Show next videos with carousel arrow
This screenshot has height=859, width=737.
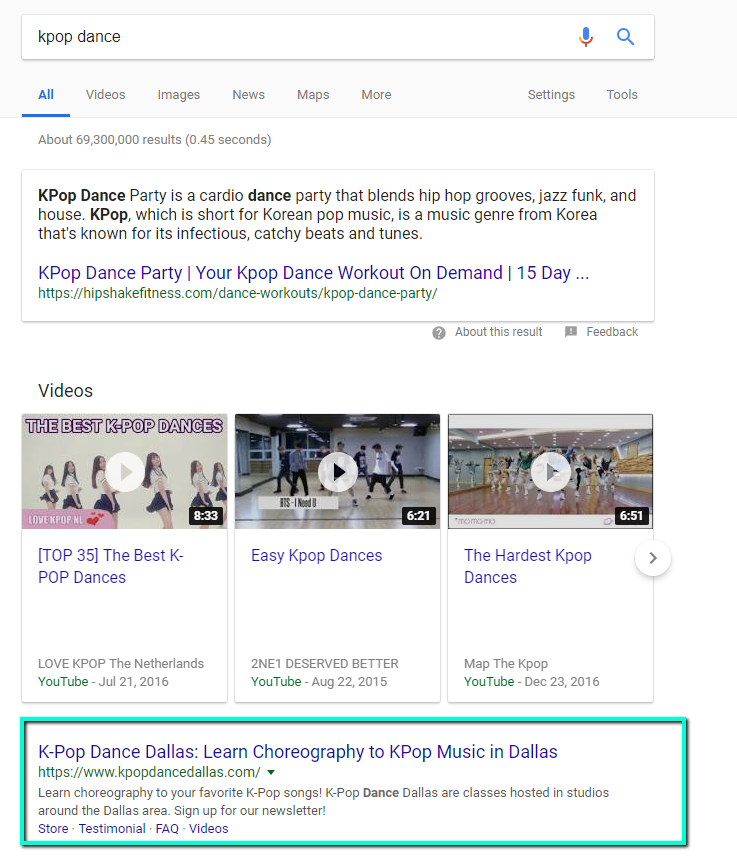[653, 558]
